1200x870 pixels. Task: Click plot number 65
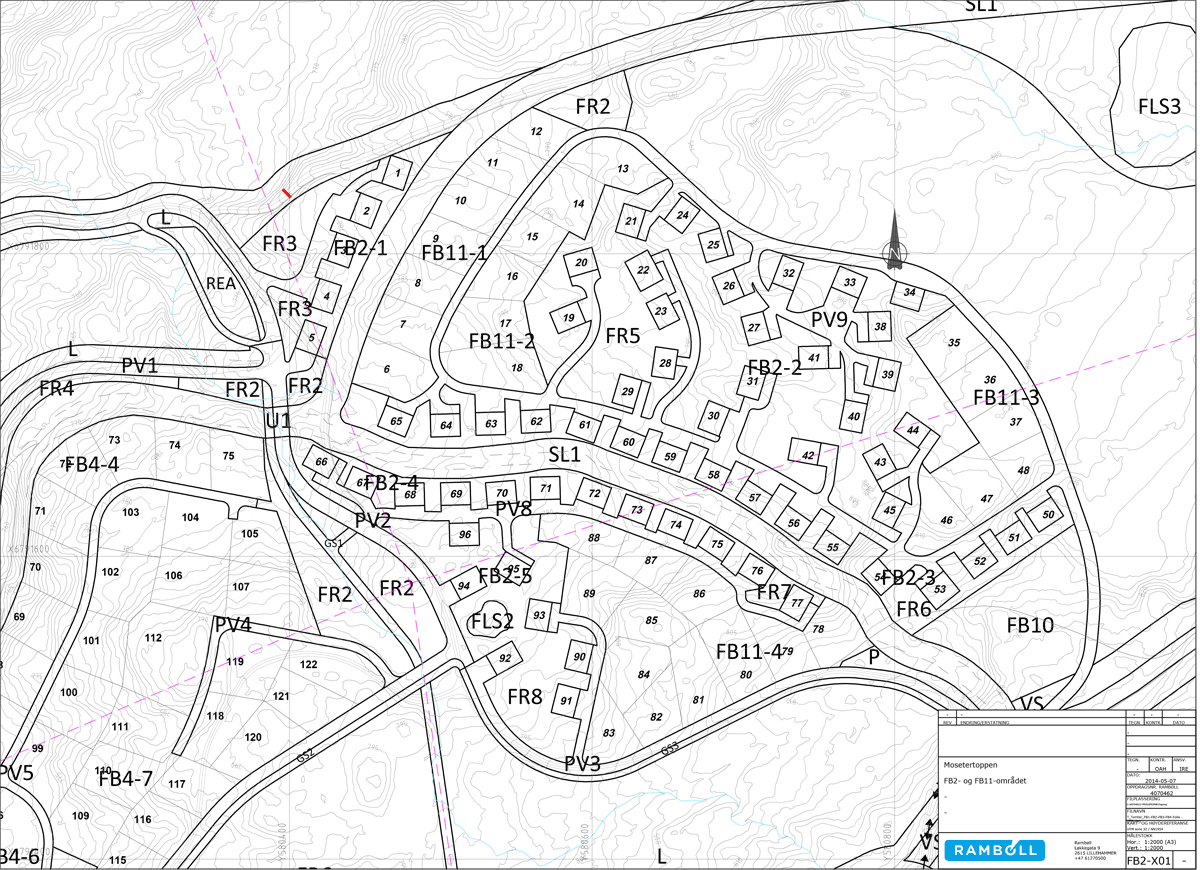pos(396,421)
